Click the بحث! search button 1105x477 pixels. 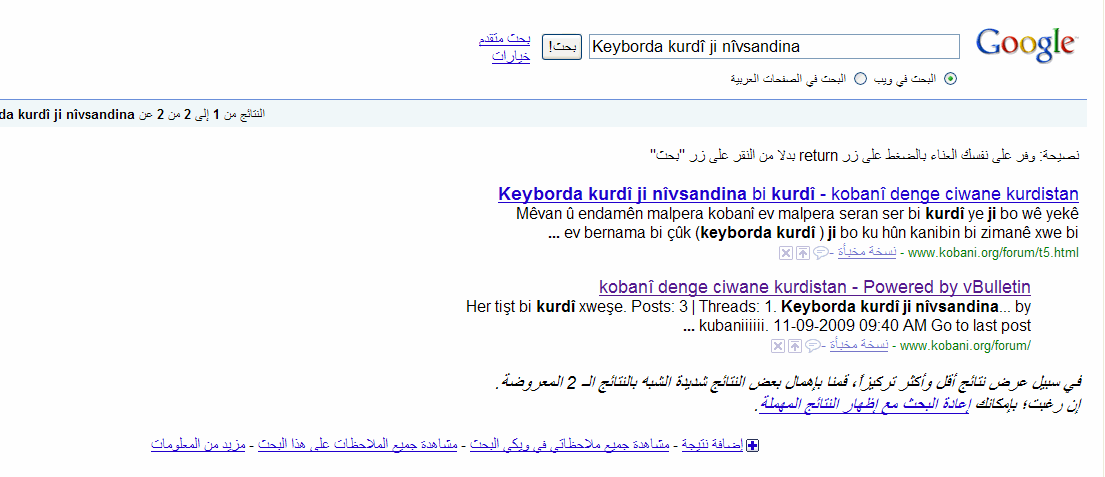(562, 47)
